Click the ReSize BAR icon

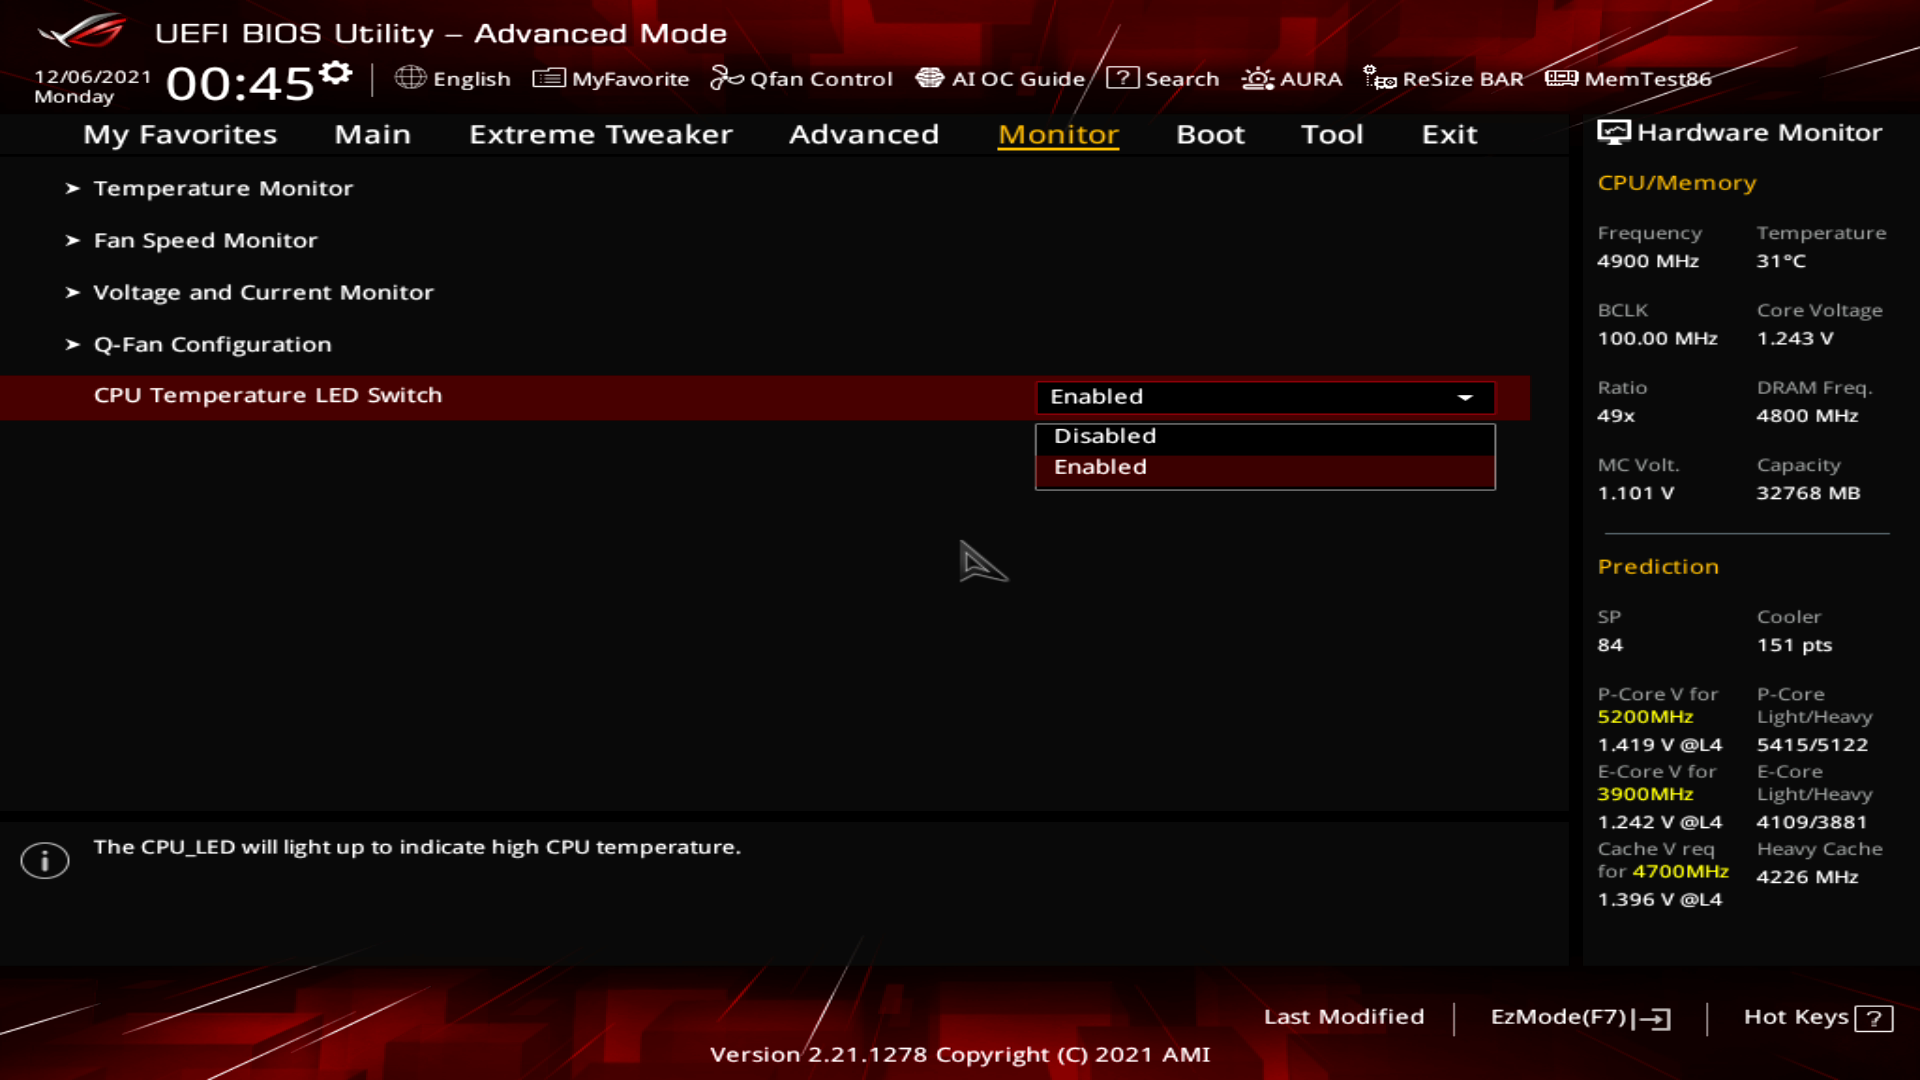pos(1379,78)
